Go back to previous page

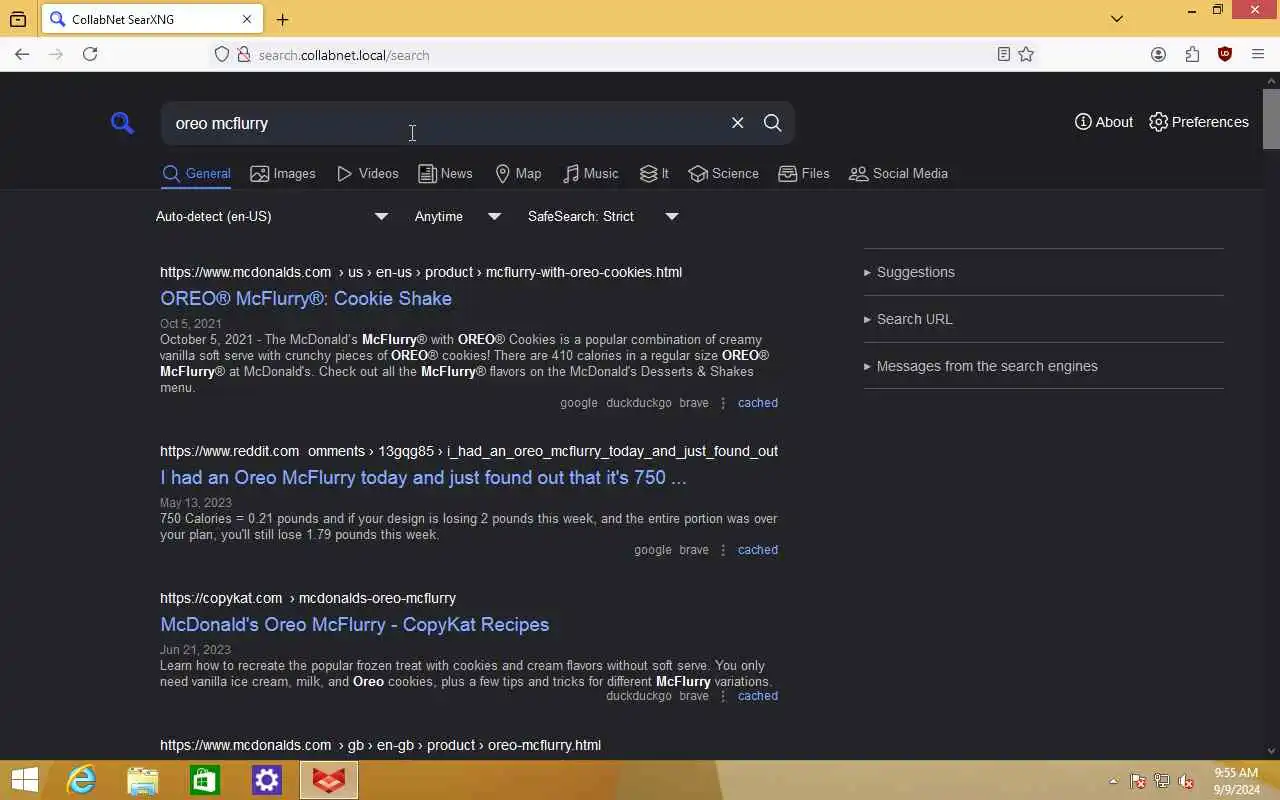point(22,55)
